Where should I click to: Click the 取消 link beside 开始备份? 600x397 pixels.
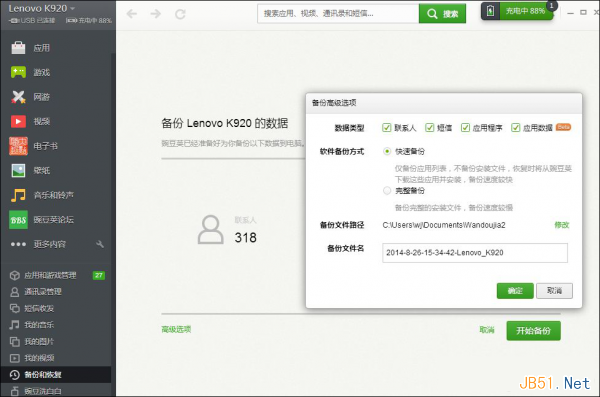click(487, 330)
